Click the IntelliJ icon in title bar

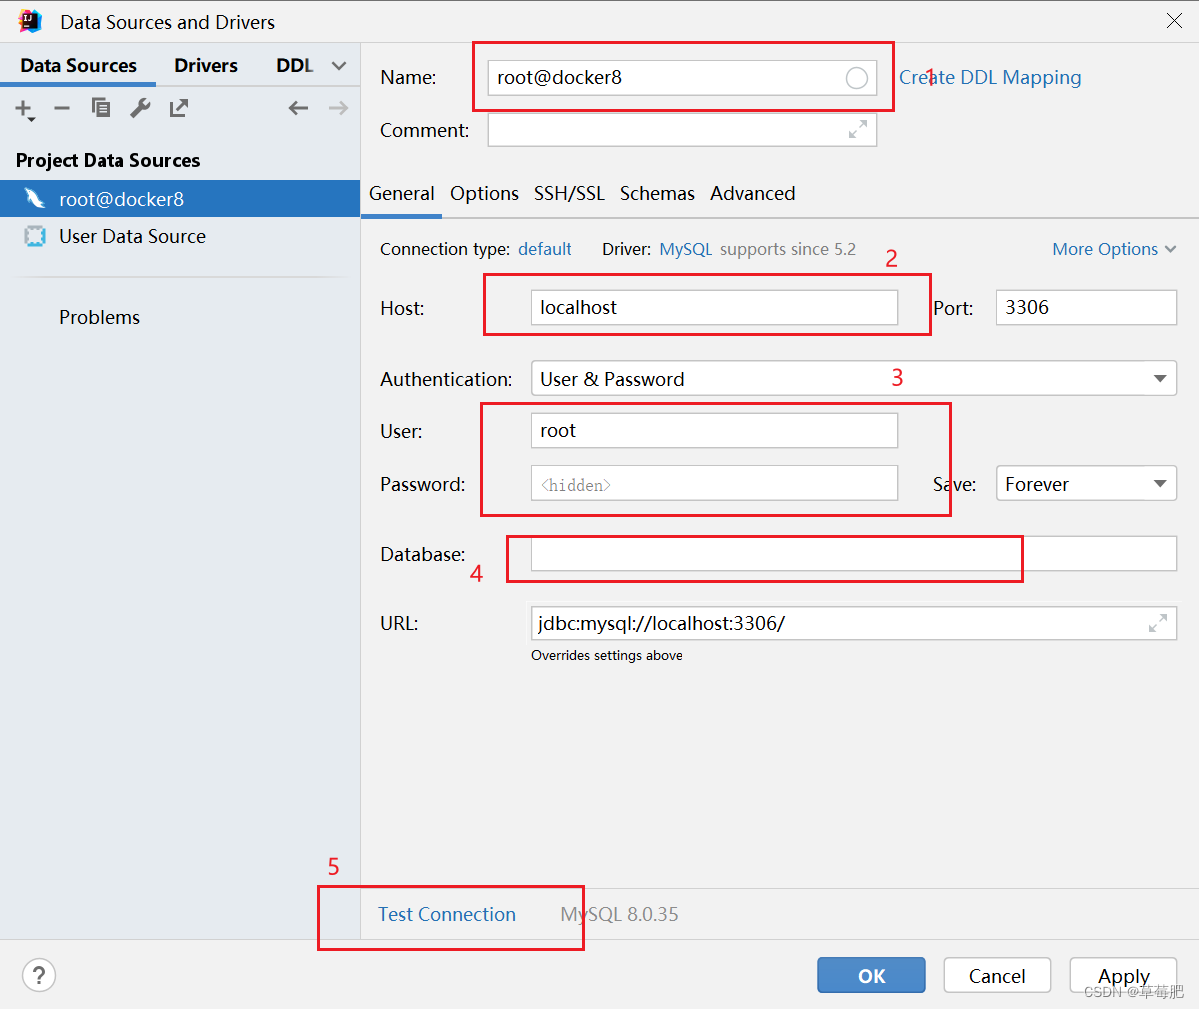(x=30, y=21)
